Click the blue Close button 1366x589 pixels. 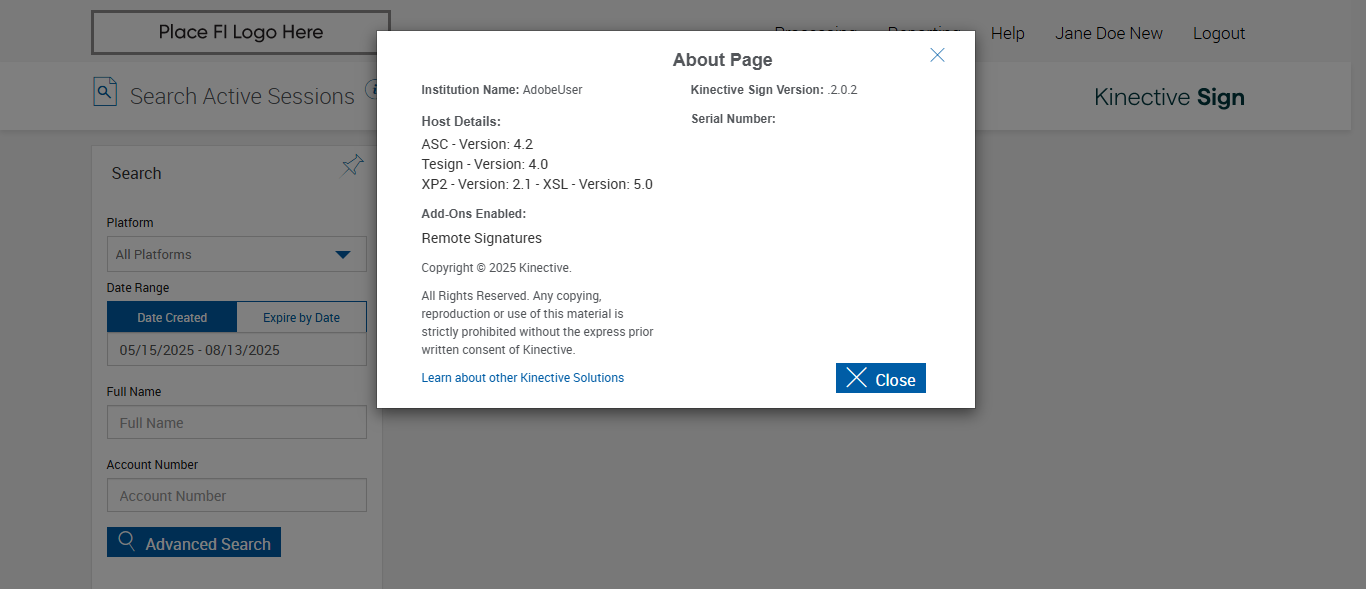point(881,378)
